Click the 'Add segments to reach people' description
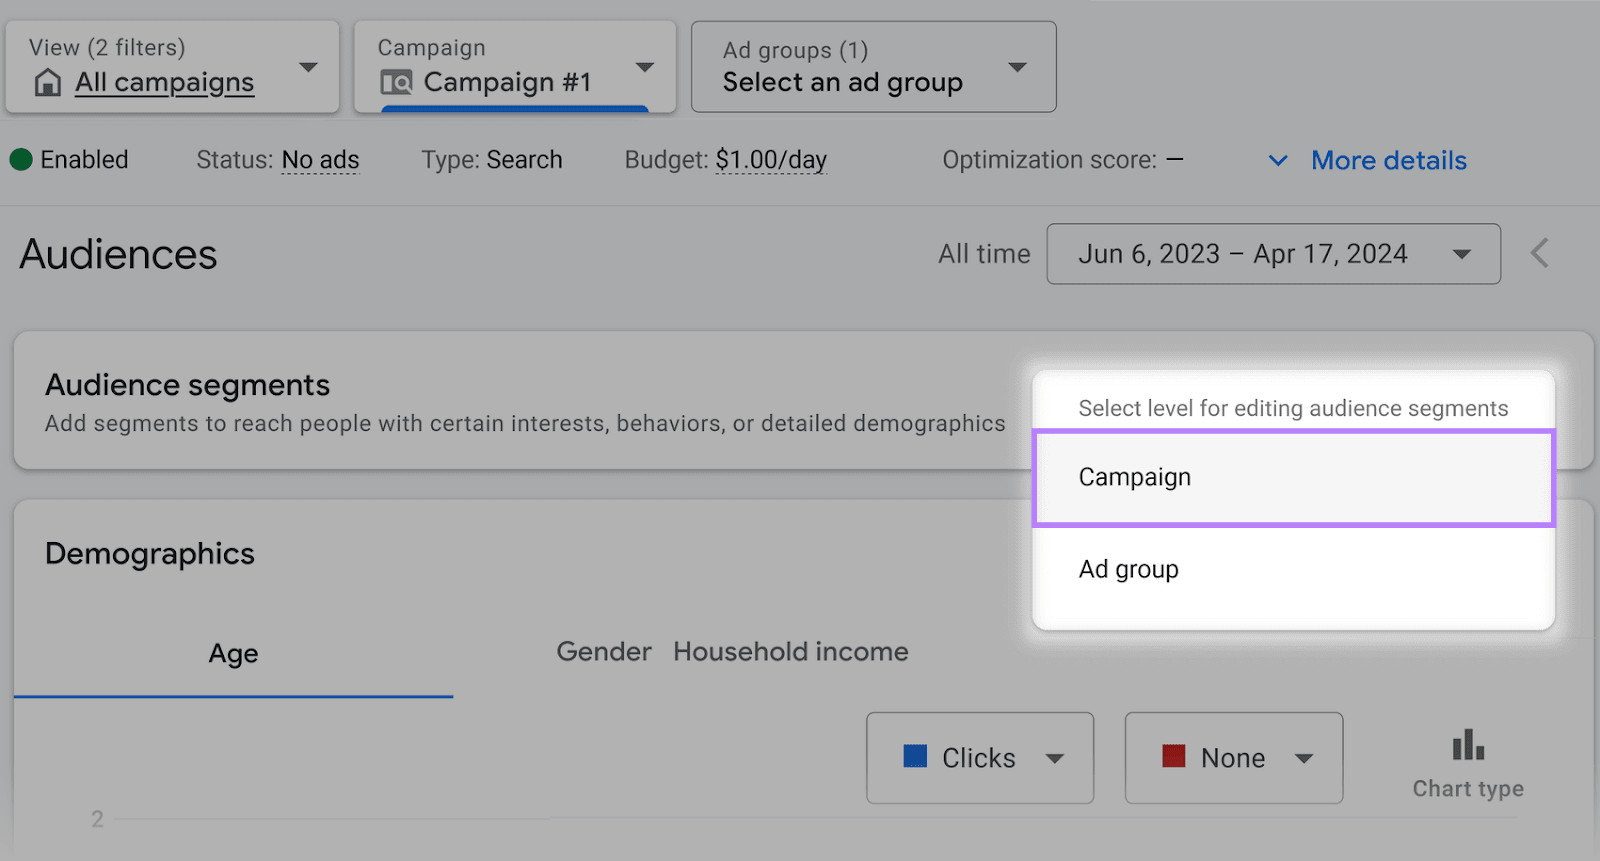This screenshot has width=1600, height=861. click(525, 424)
